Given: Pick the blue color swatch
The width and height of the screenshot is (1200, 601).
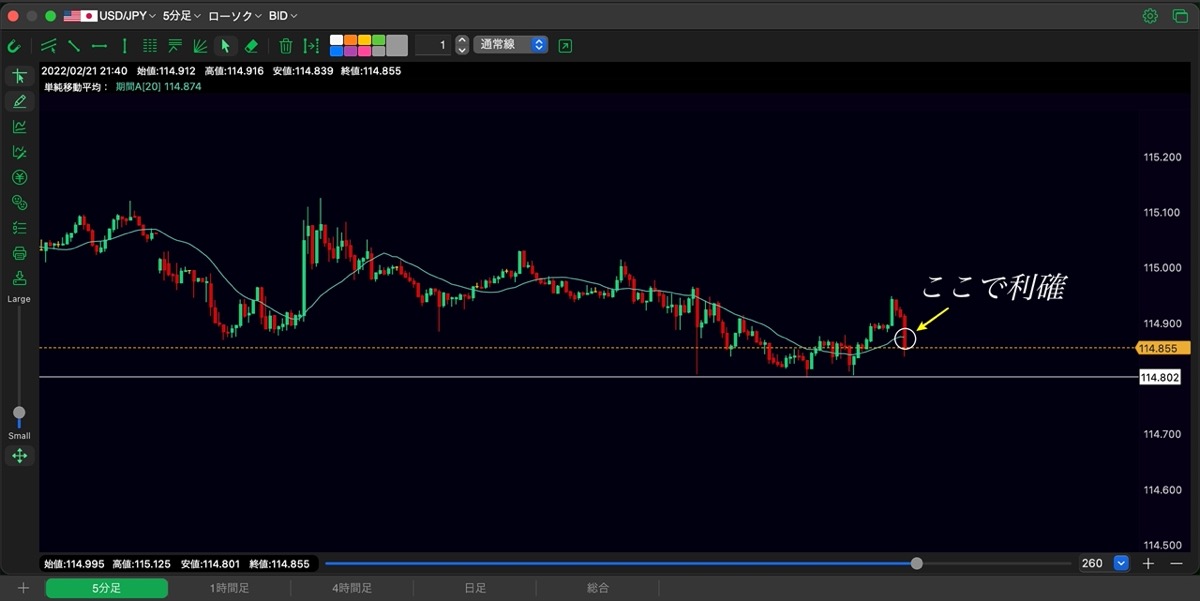Looking at the screenshot, I should 336,51.
